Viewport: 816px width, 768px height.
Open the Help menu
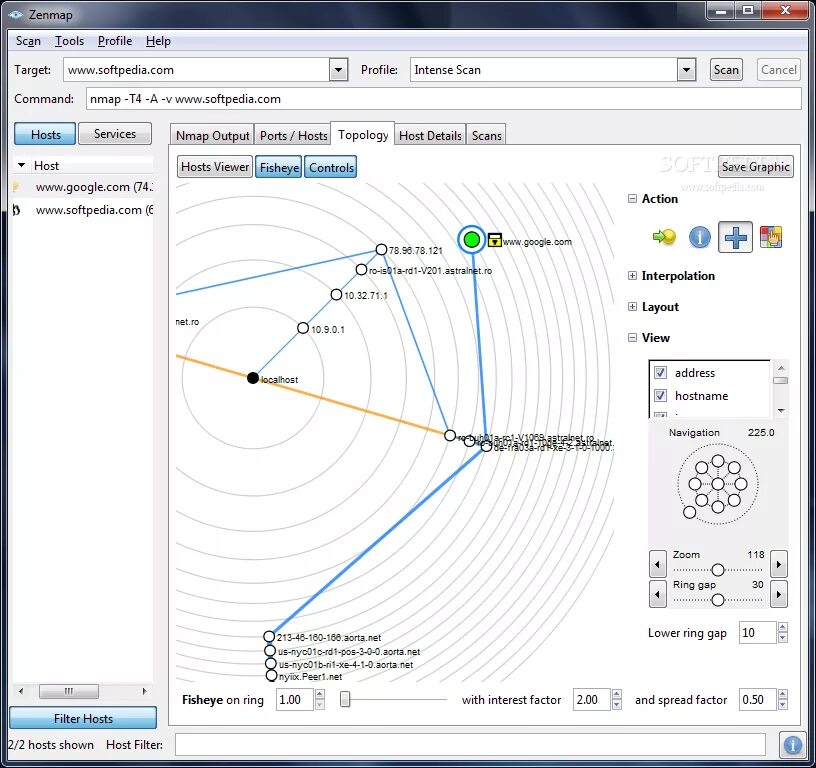158,41
